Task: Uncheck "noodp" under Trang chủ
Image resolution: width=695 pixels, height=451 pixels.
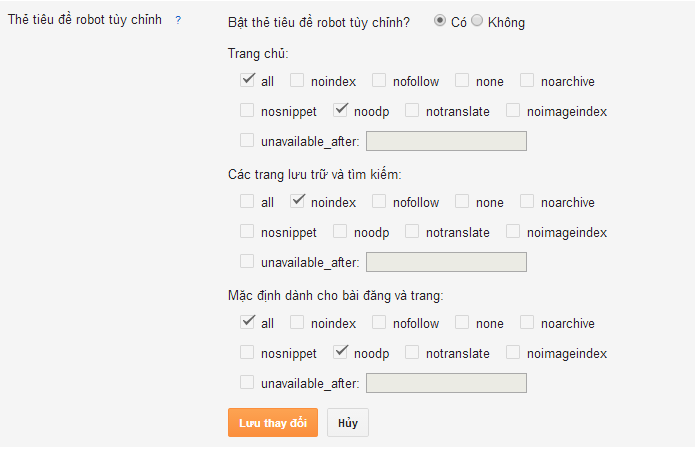Action: pyautogui.click(x=340, y=110)
